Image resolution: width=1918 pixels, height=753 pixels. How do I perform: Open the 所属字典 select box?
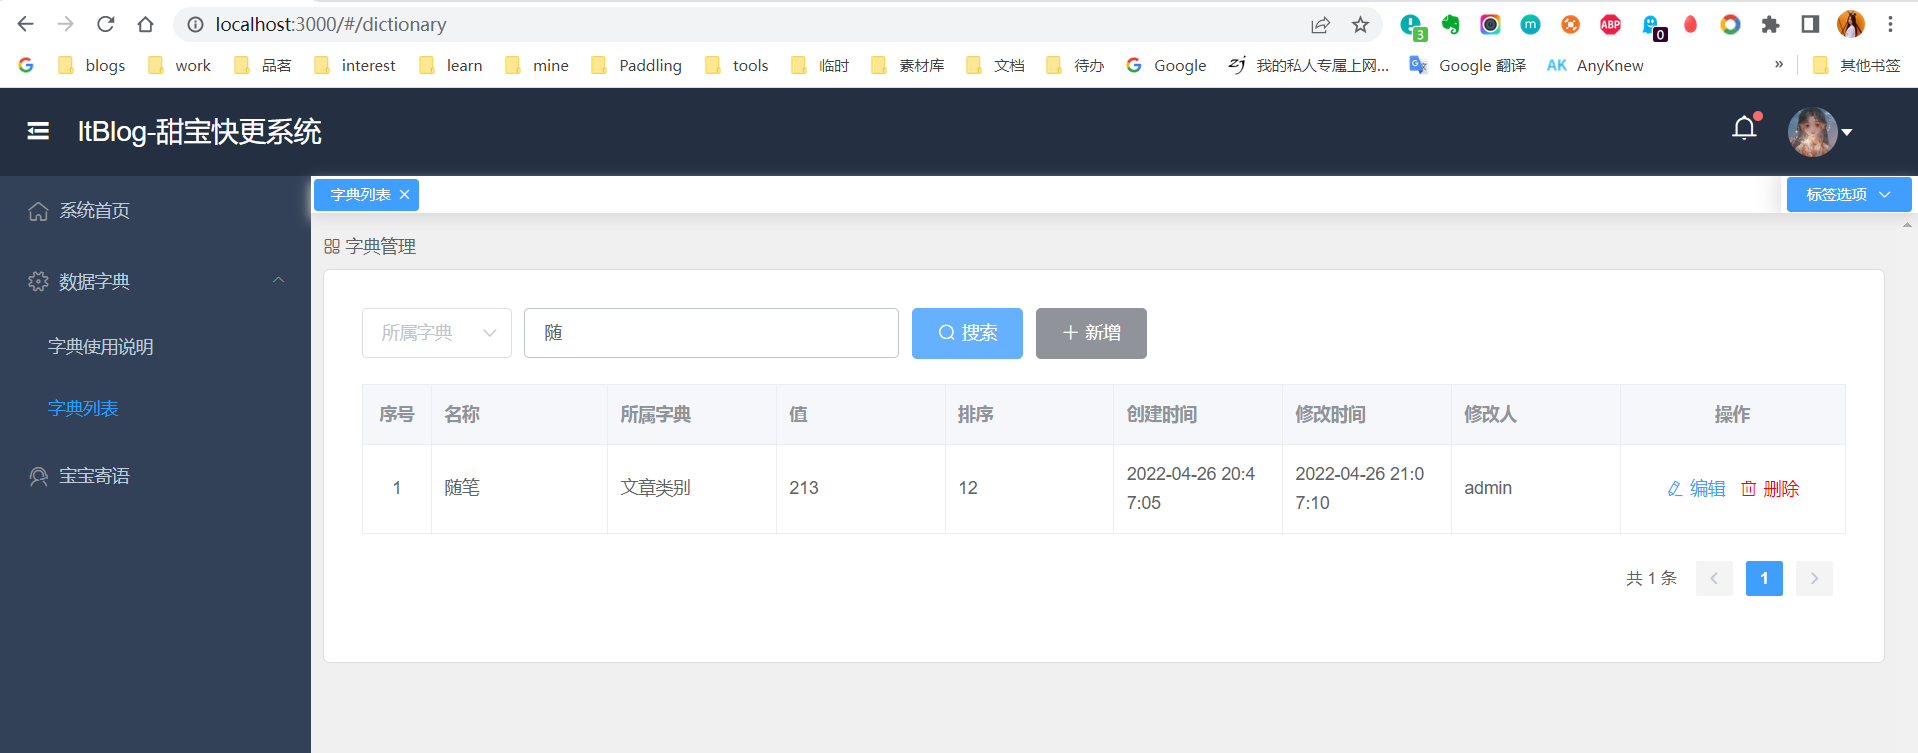click(x=437, y=333)
